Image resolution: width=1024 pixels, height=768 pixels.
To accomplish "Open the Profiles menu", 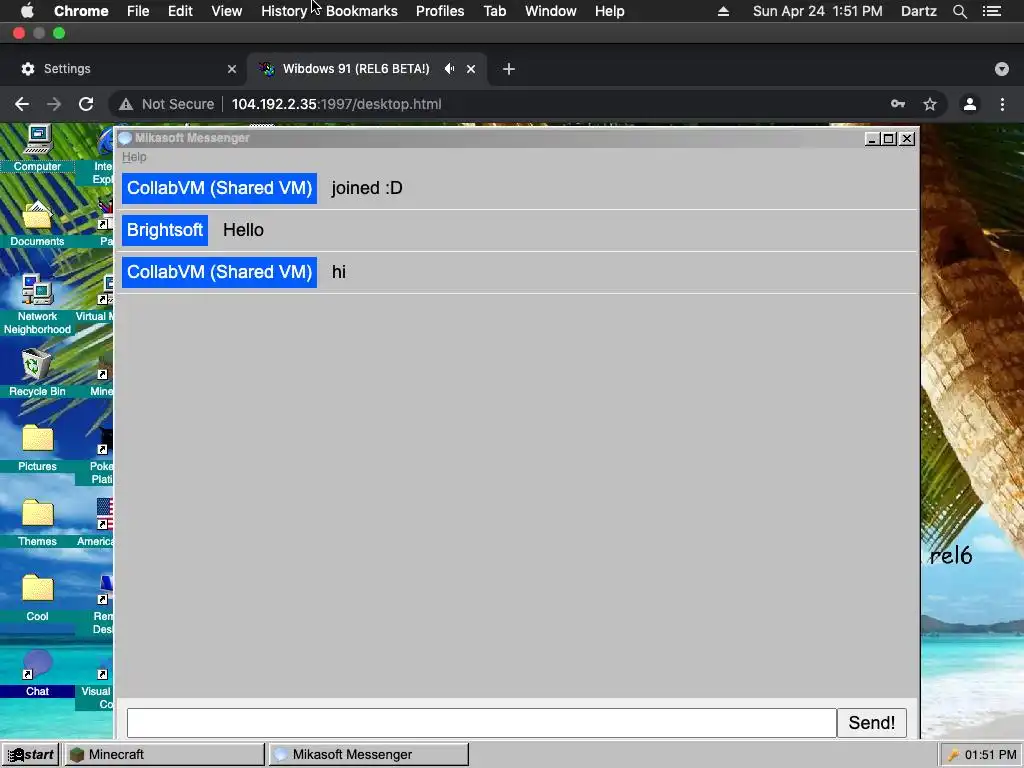I will [x=440, y=11].
